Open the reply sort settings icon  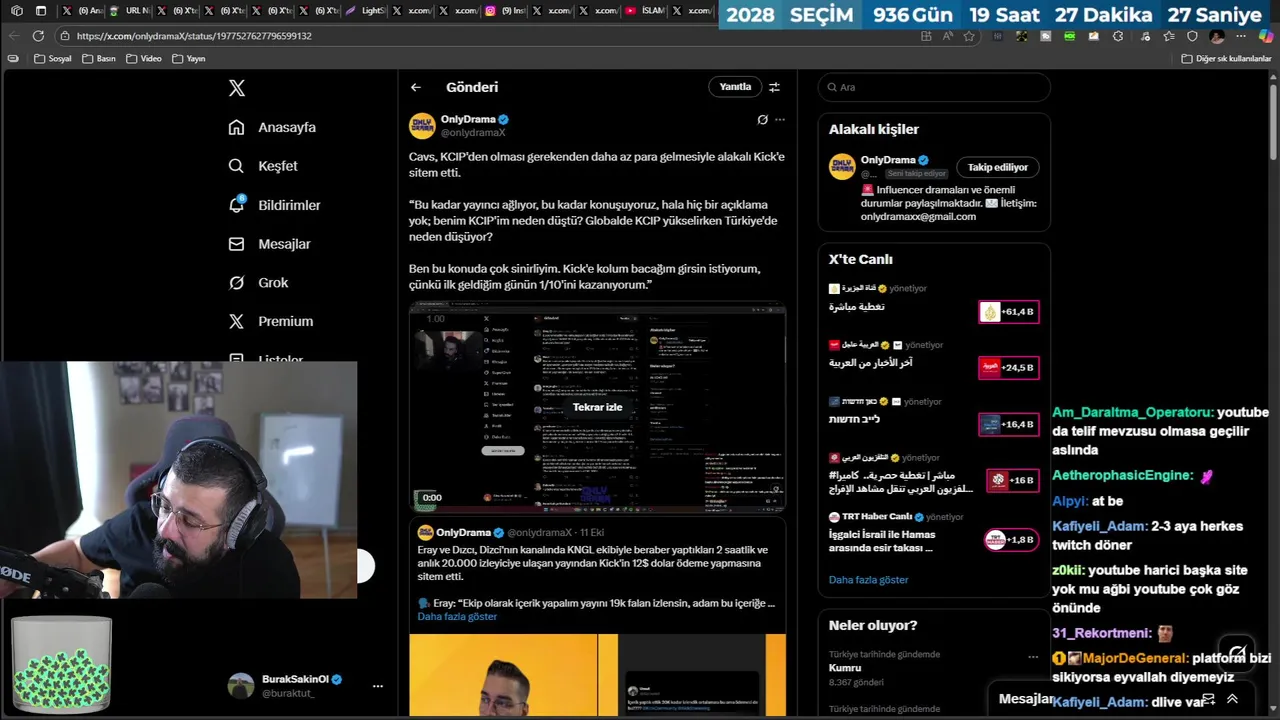(774, 87)
